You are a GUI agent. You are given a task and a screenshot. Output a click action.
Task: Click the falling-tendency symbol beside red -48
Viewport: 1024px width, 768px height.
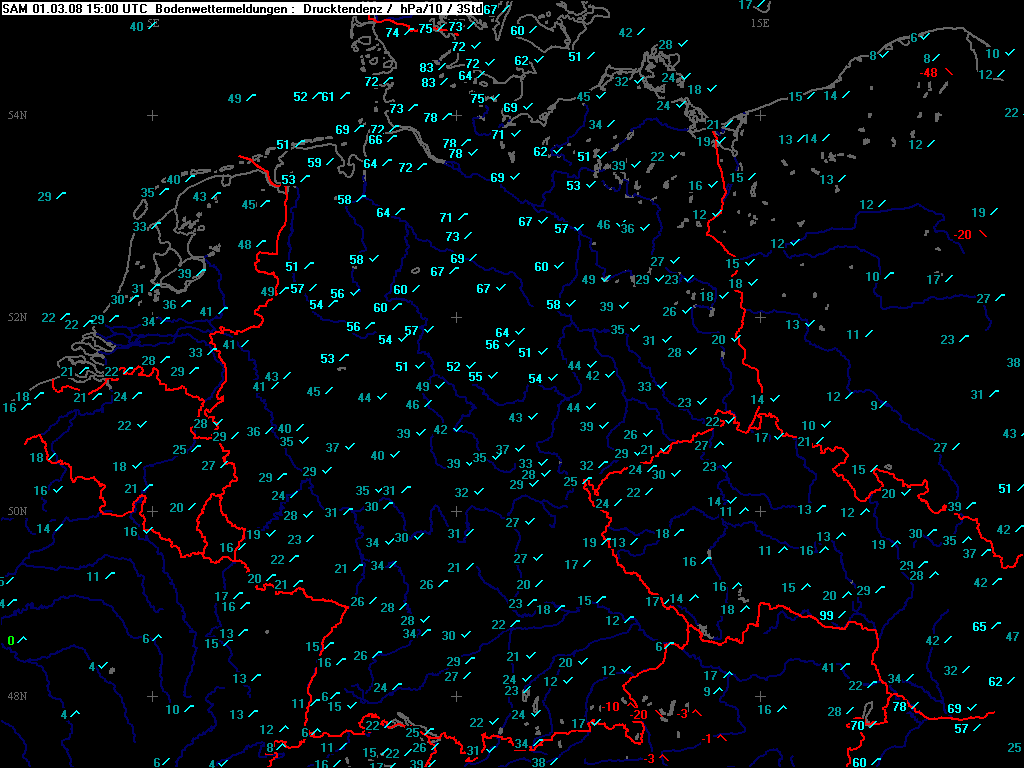pyautogui.click(x=948, y=71)
